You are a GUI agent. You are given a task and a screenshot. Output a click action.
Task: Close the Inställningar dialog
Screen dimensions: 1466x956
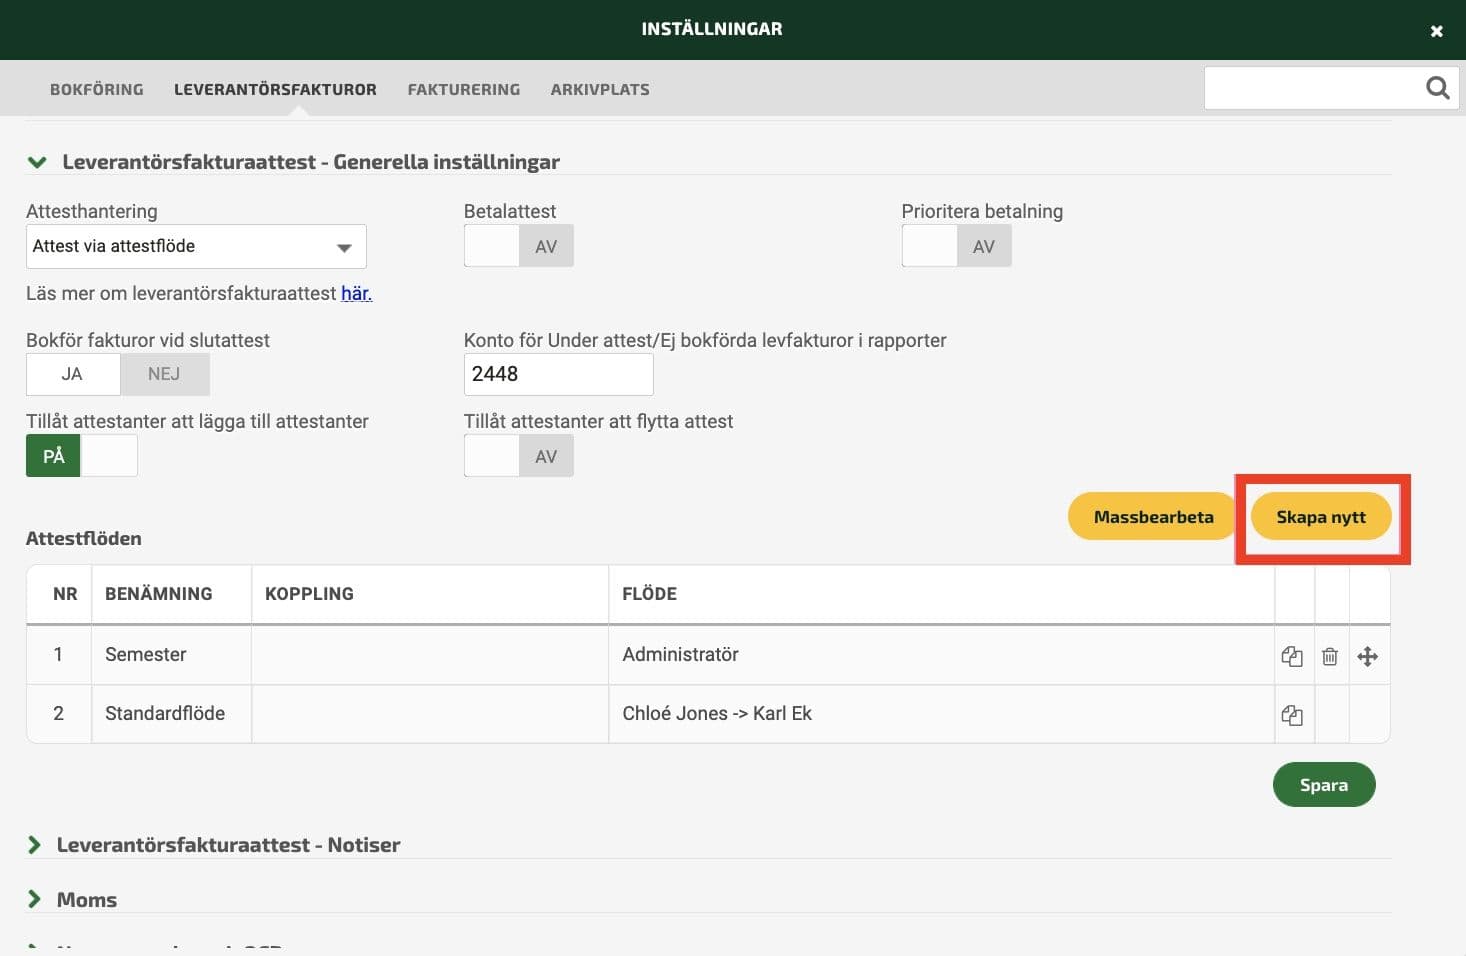(1436, 31)
